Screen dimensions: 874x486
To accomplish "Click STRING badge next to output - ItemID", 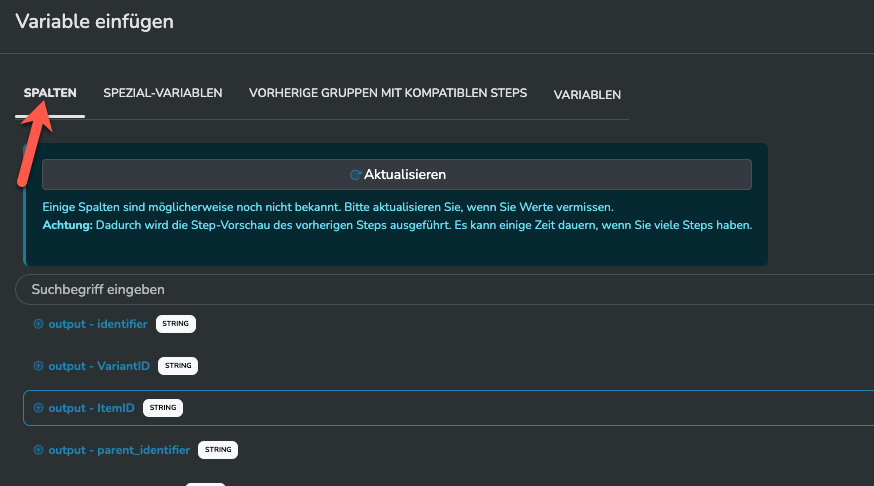I will (163, 408).
